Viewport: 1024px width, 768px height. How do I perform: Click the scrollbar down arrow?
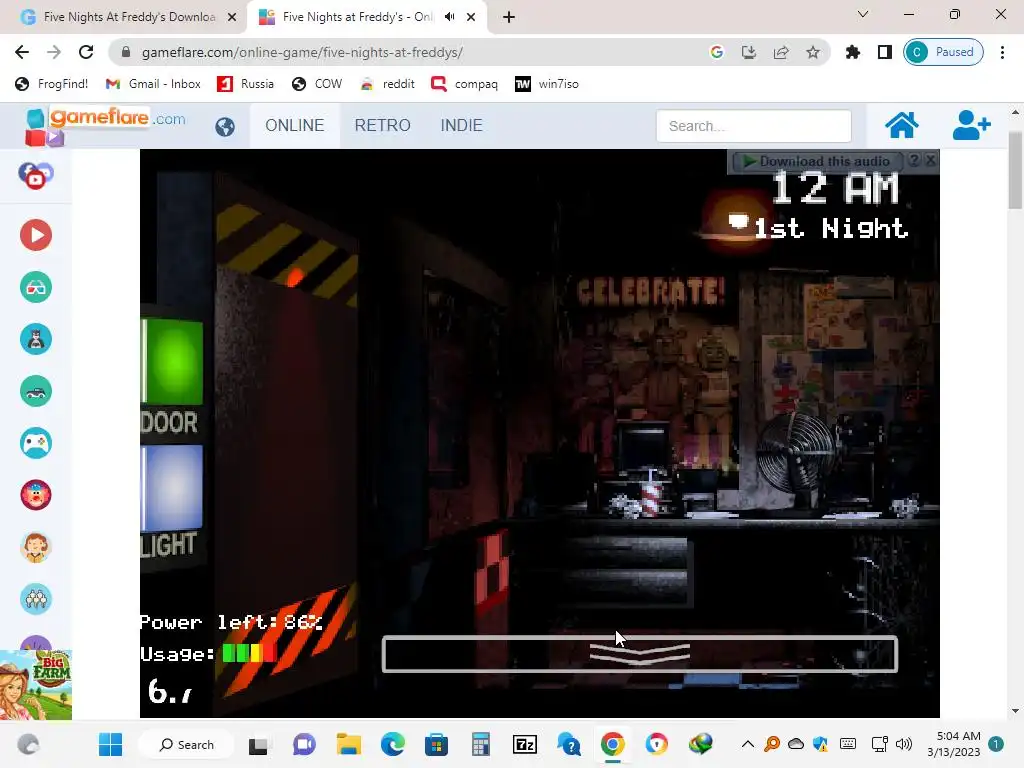coord(1016,711)
